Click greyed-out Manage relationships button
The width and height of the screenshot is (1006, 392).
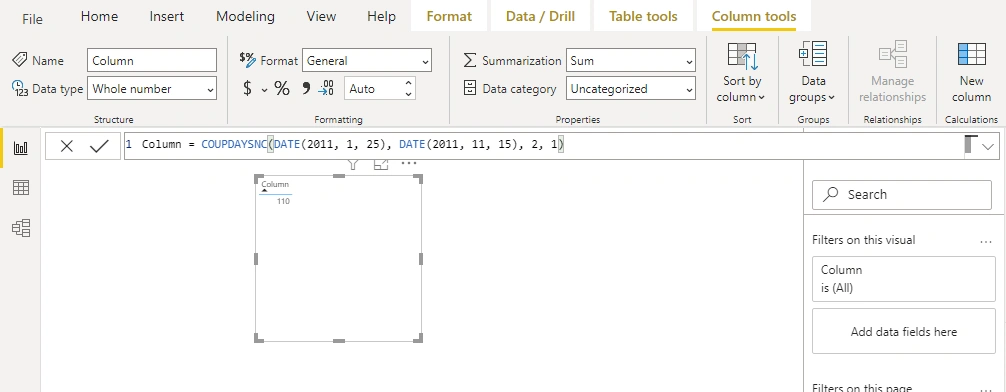coord(892,72)
